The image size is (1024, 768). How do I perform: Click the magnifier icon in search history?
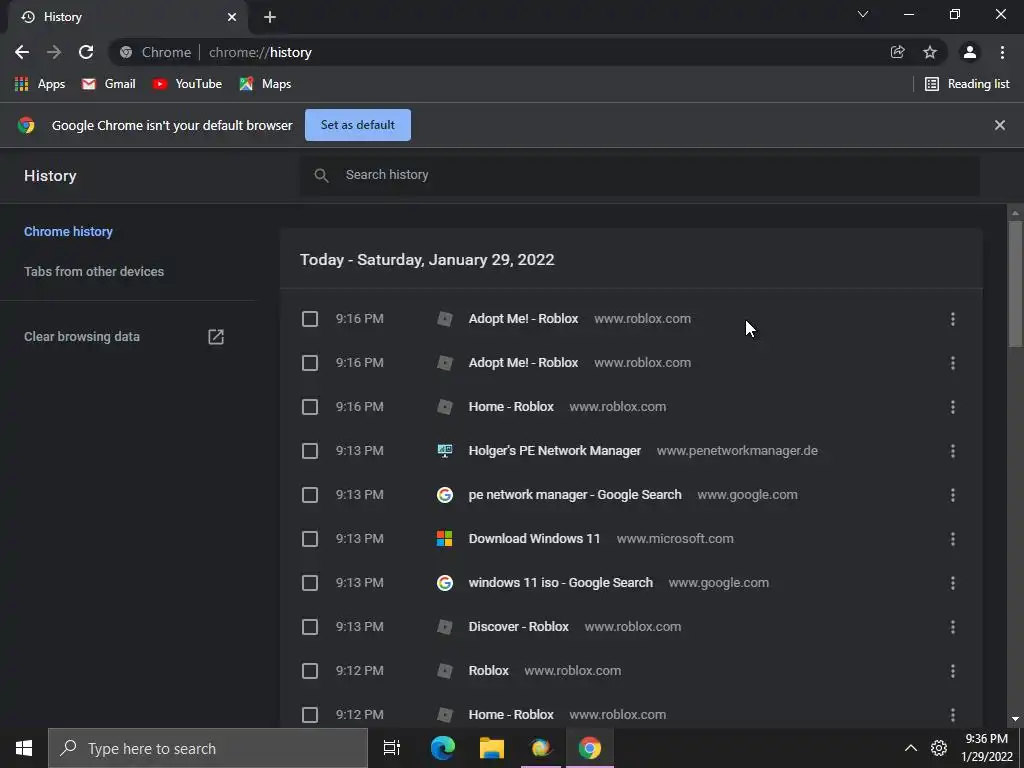click(321, 175)
